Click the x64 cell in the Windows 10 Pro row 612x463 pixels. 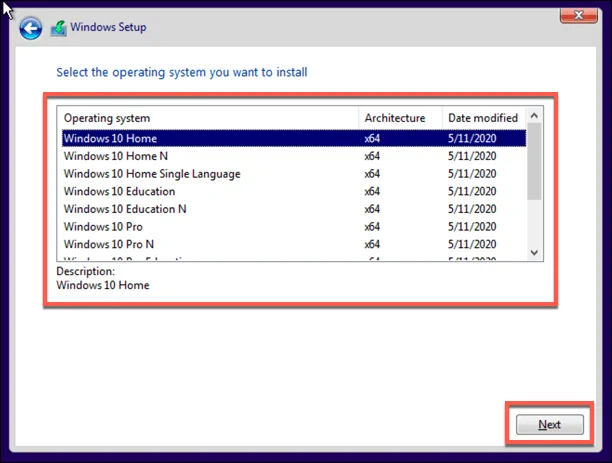click(372, 226)
